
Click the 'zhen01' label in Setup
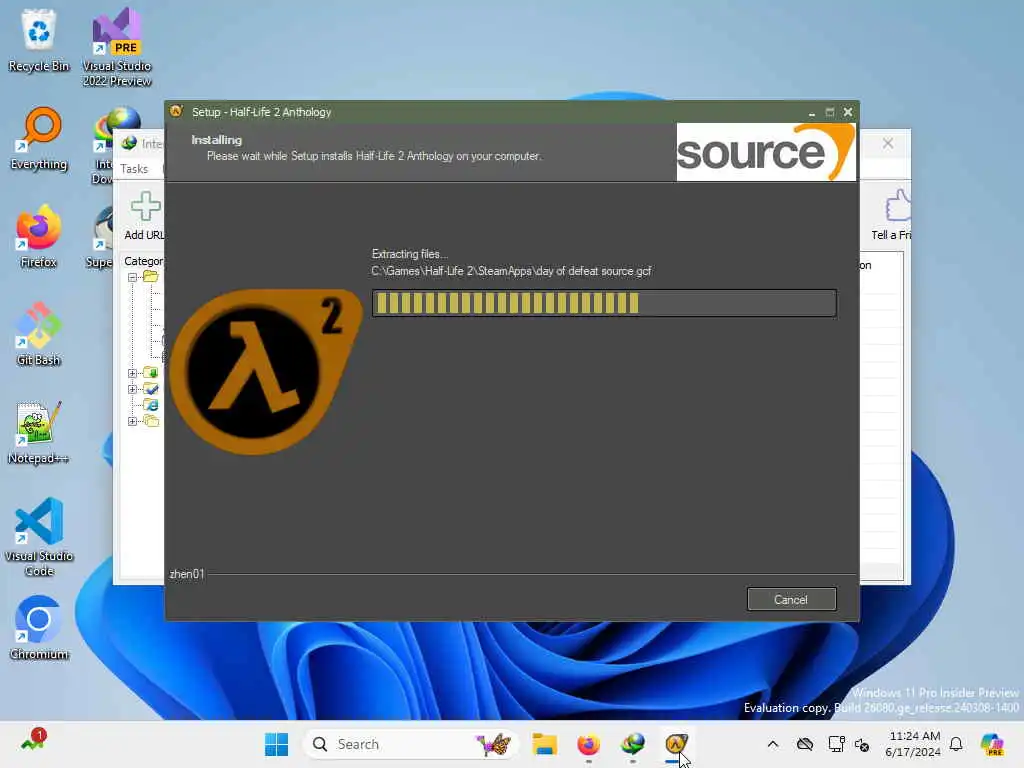(187, 573)
